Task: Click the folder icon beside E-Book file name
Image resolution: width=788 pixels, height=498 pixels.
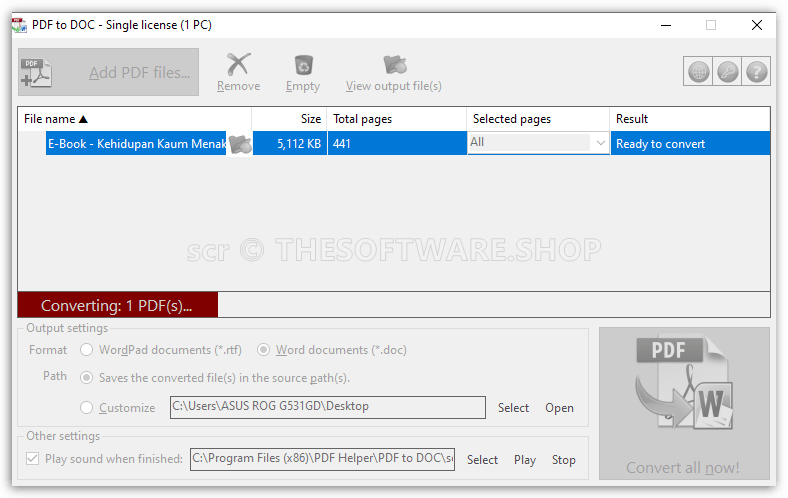Action: pos(240,144)
